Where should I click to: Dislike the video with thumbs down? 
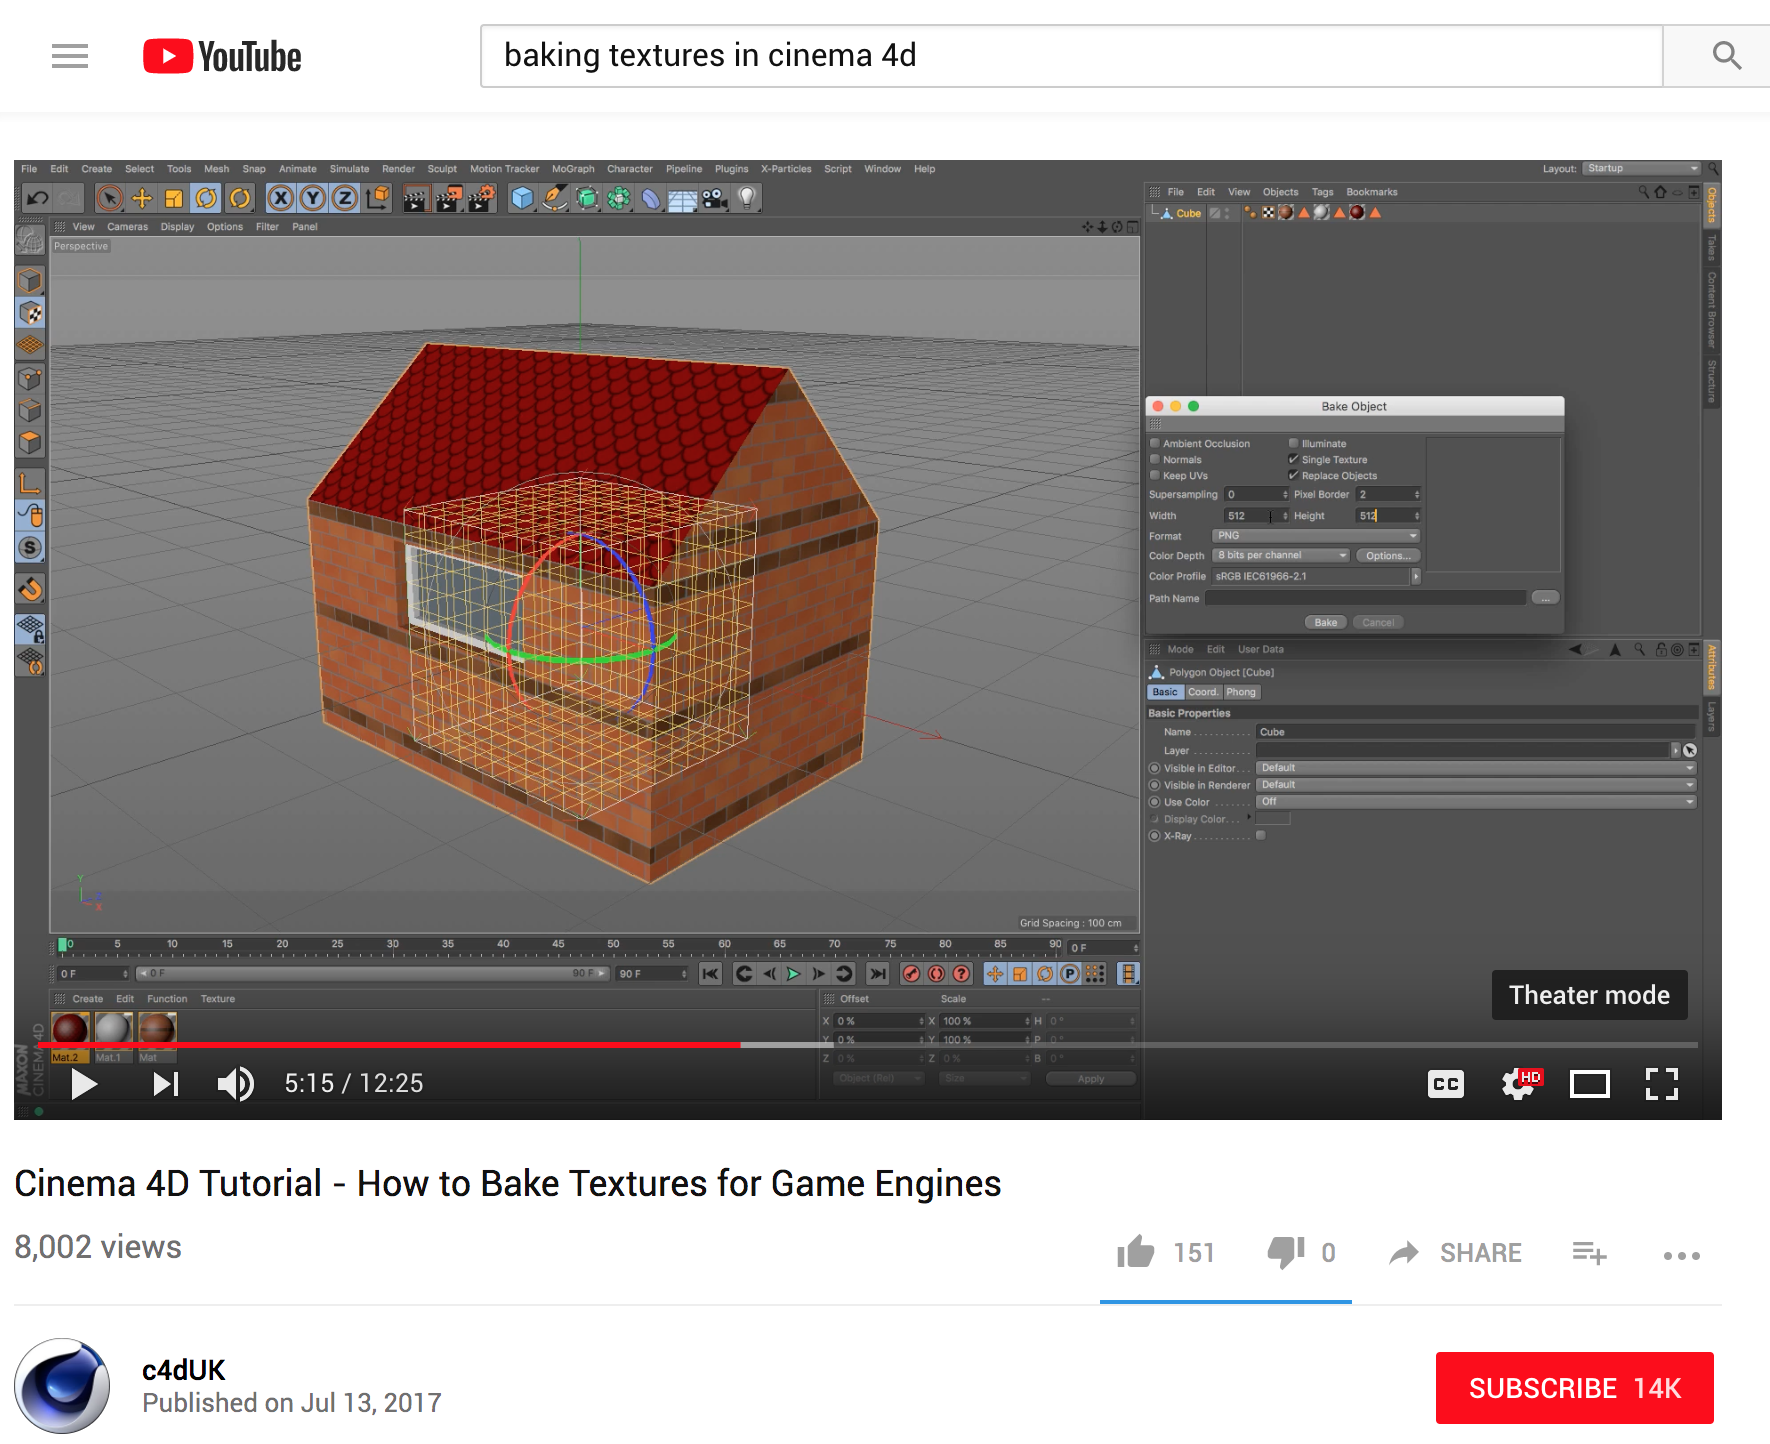coord(1286,1252)
